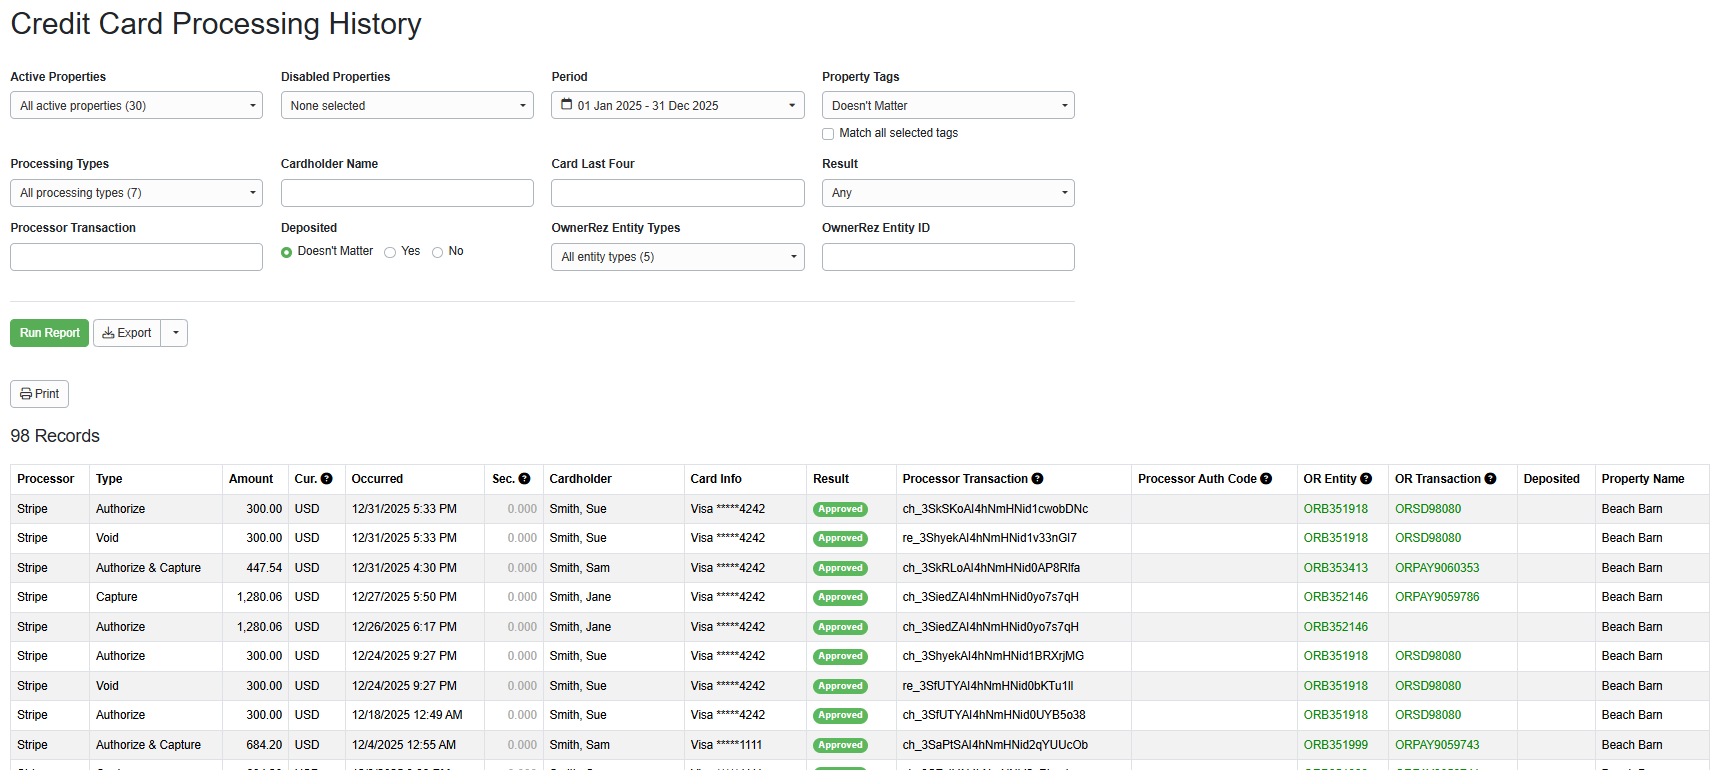1724x770 pixels.
Task: Click the OR Transaction help icon
Action: tap(1490, 479)
